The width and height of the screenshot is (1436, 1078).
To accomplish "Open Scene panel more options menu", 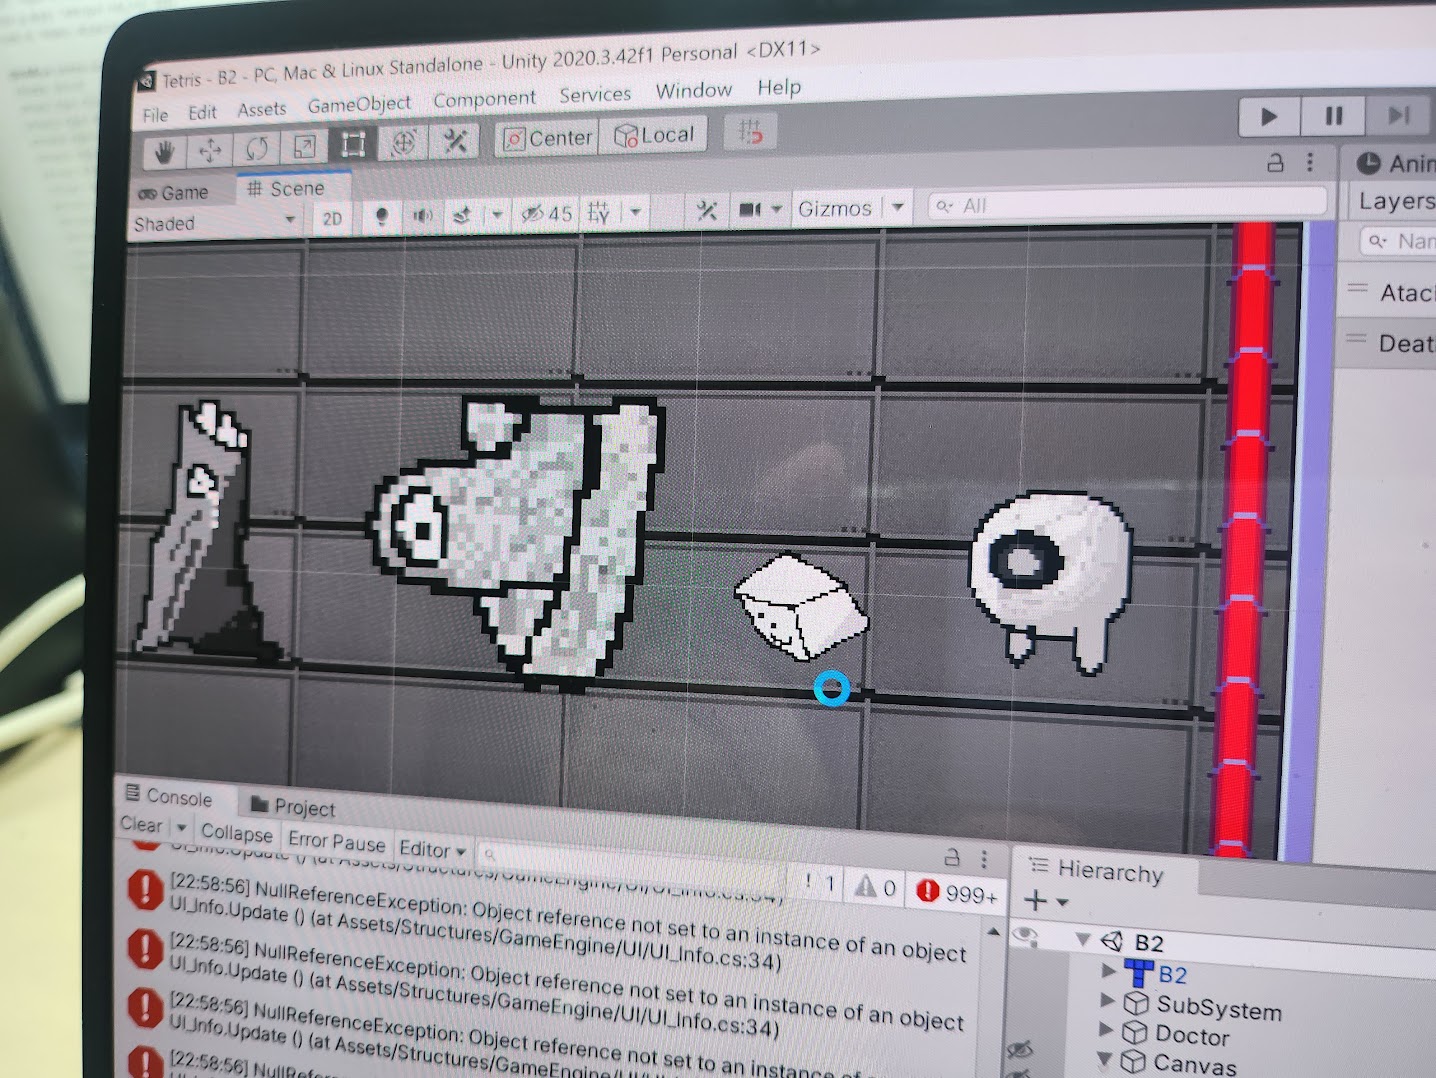I will tap(1310, 162).
